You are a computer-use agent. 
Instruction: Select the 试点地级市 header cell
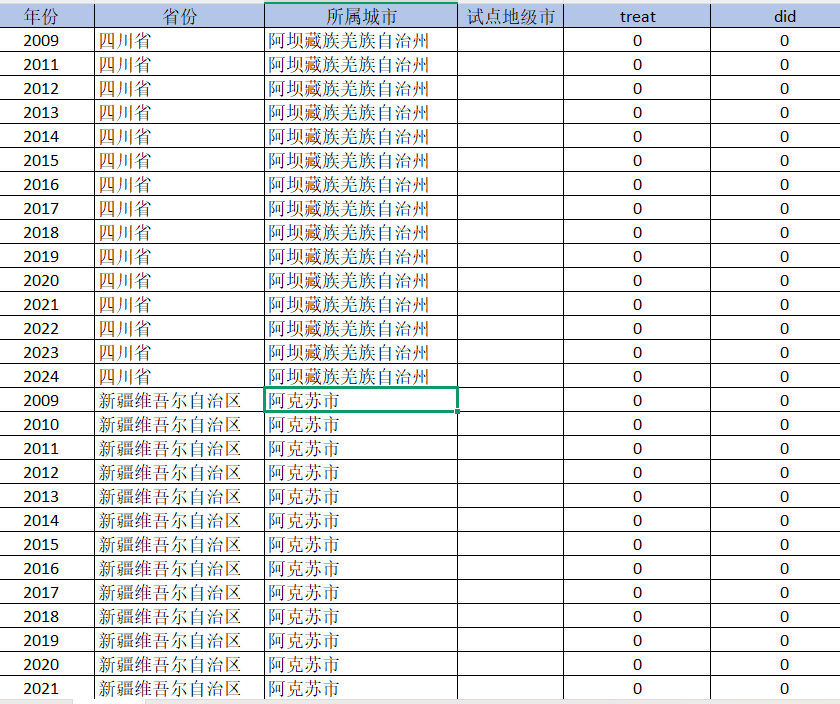(510, 16)
